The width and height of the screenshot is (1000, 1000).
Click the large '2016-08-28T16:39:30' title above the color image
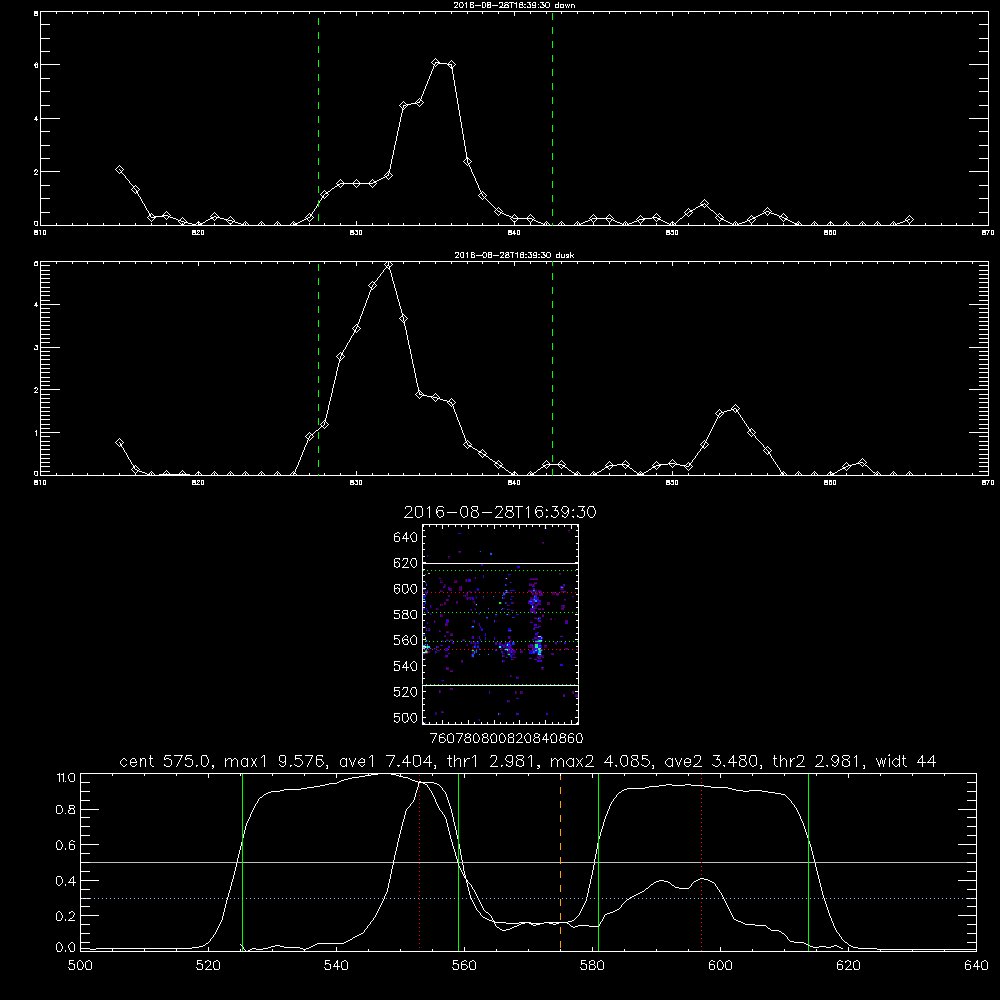pyautogui.click(x=500, y=512)
